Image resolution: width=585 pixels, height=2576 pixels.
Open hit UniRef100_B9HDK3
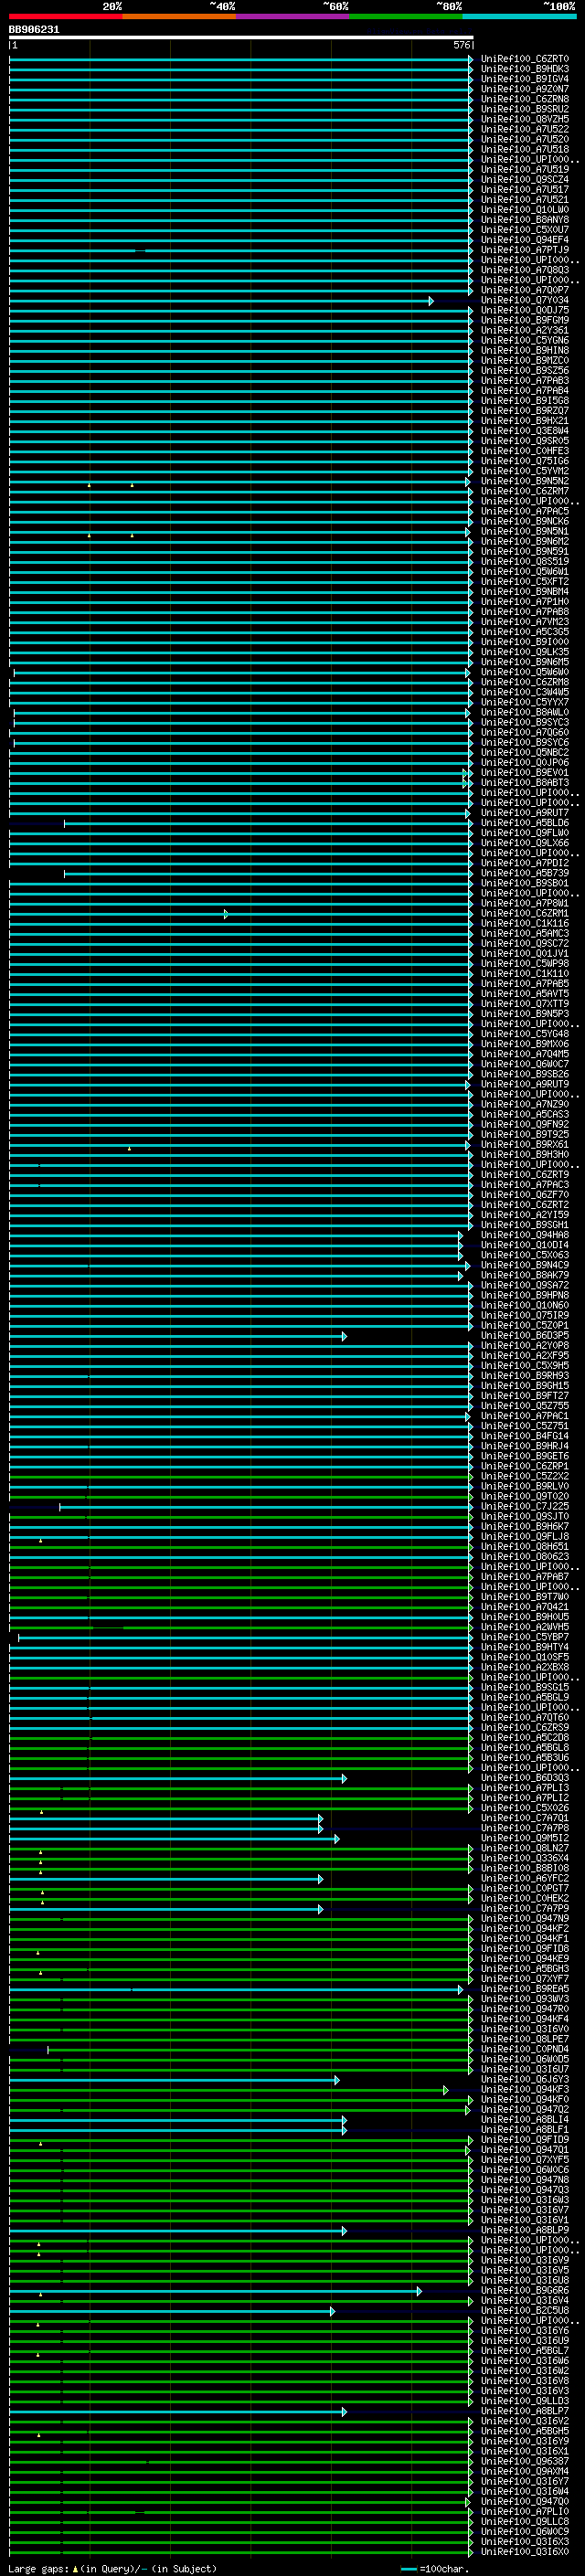tap(525, 69)
